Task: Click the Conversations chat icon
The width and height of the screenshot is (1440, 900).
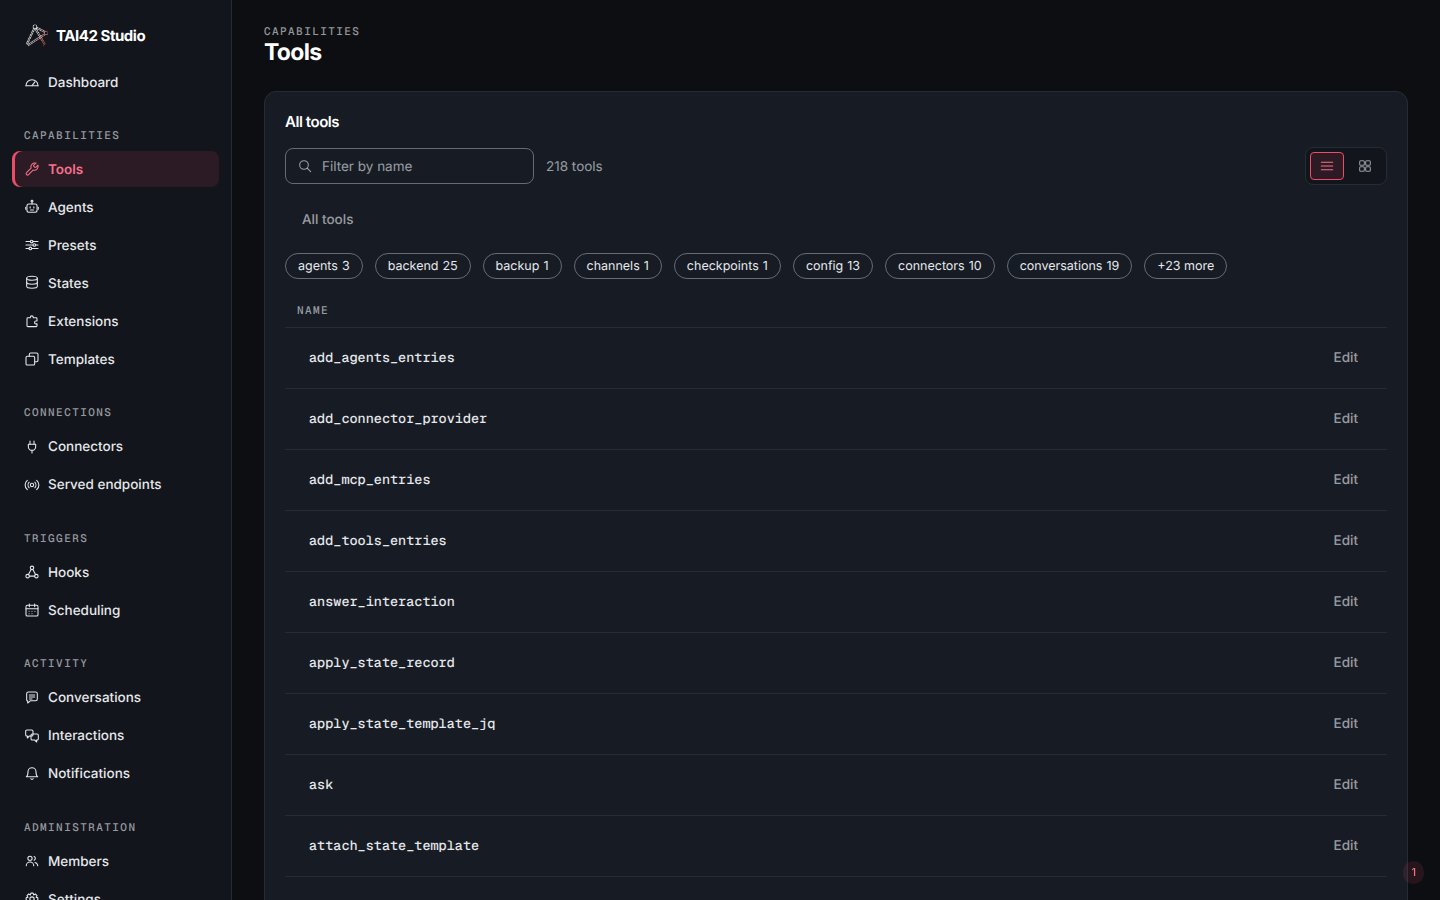Action: point(32,697)
